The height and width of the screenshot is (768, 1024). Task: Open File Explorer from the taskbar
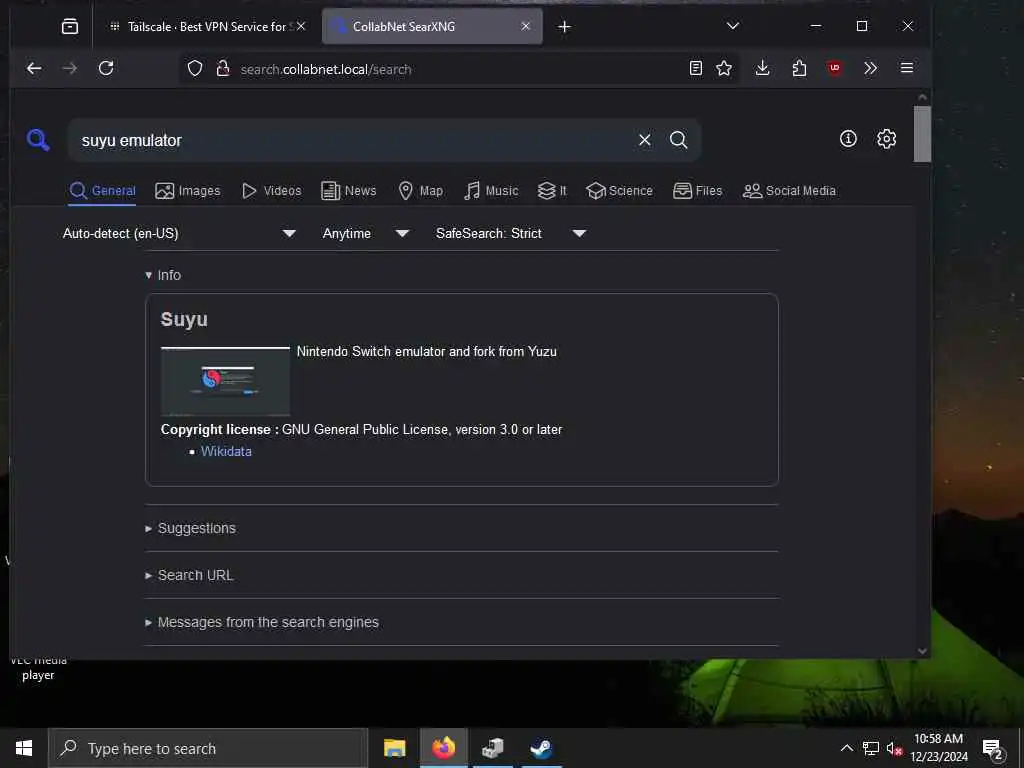(394, 748)
